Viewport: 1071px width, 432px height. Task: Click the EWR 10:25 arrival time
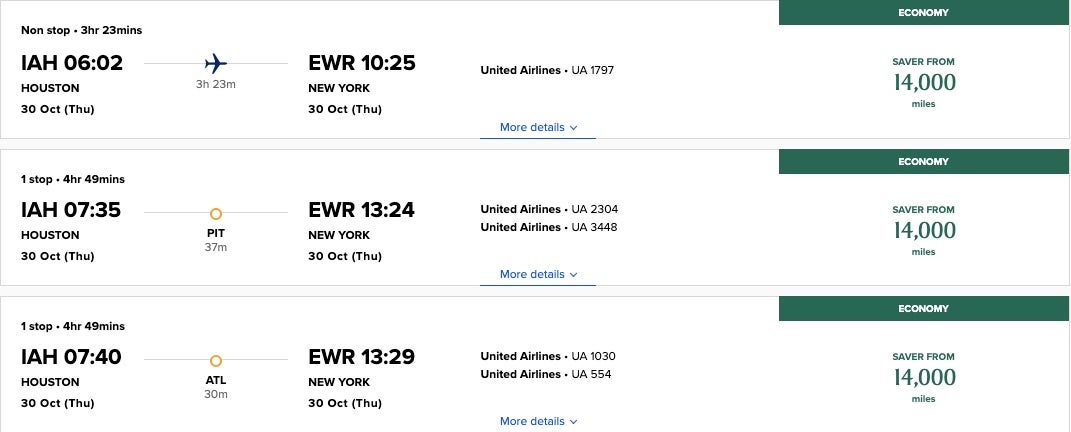(x=362, y=63)
